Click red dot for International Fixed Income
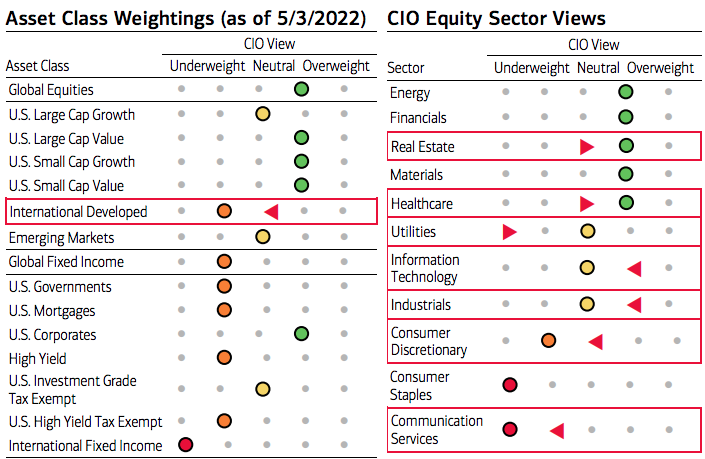 pos(186,445)
